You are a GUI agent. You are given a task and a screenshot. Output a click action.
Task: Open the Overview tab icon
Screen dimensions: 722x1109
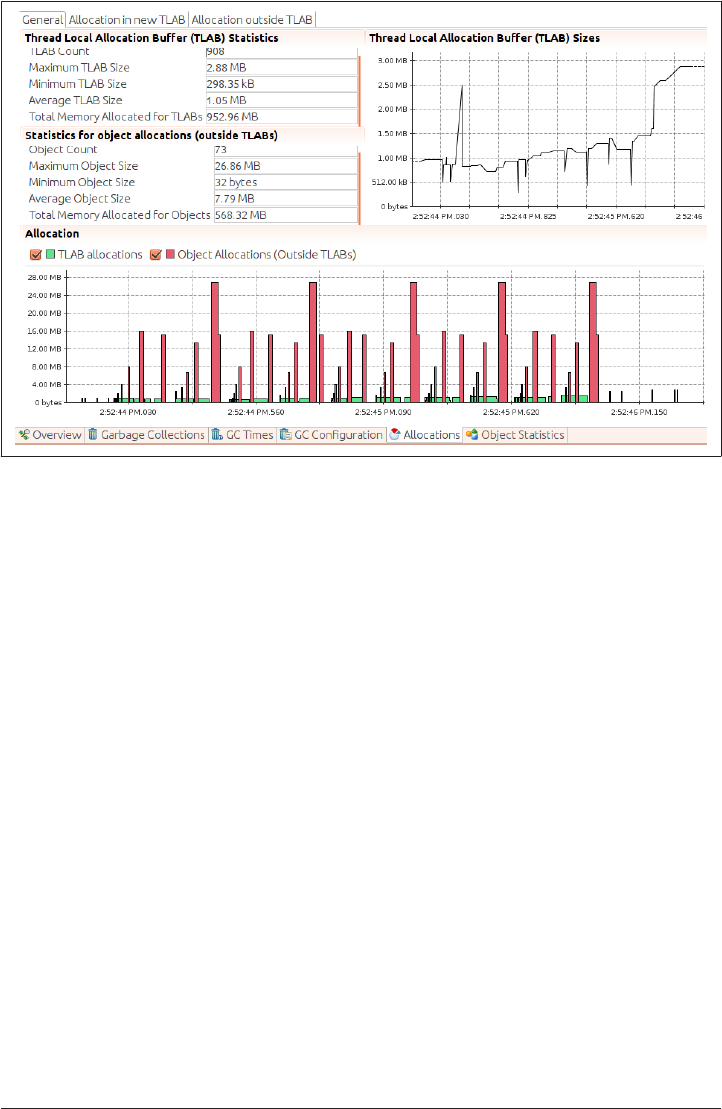point(24,435)
